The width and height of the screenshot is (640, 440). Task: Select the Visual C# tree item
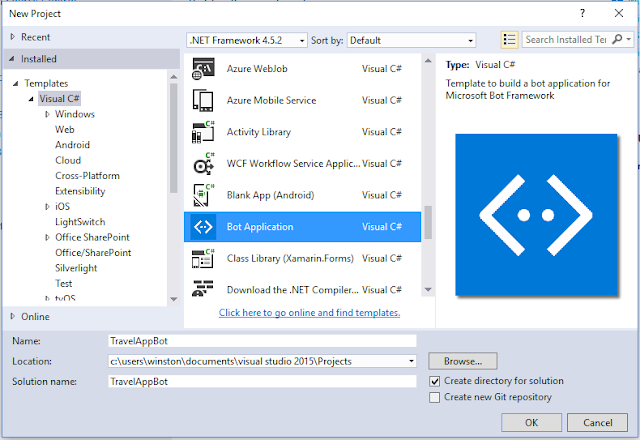[x=60, y=99]
